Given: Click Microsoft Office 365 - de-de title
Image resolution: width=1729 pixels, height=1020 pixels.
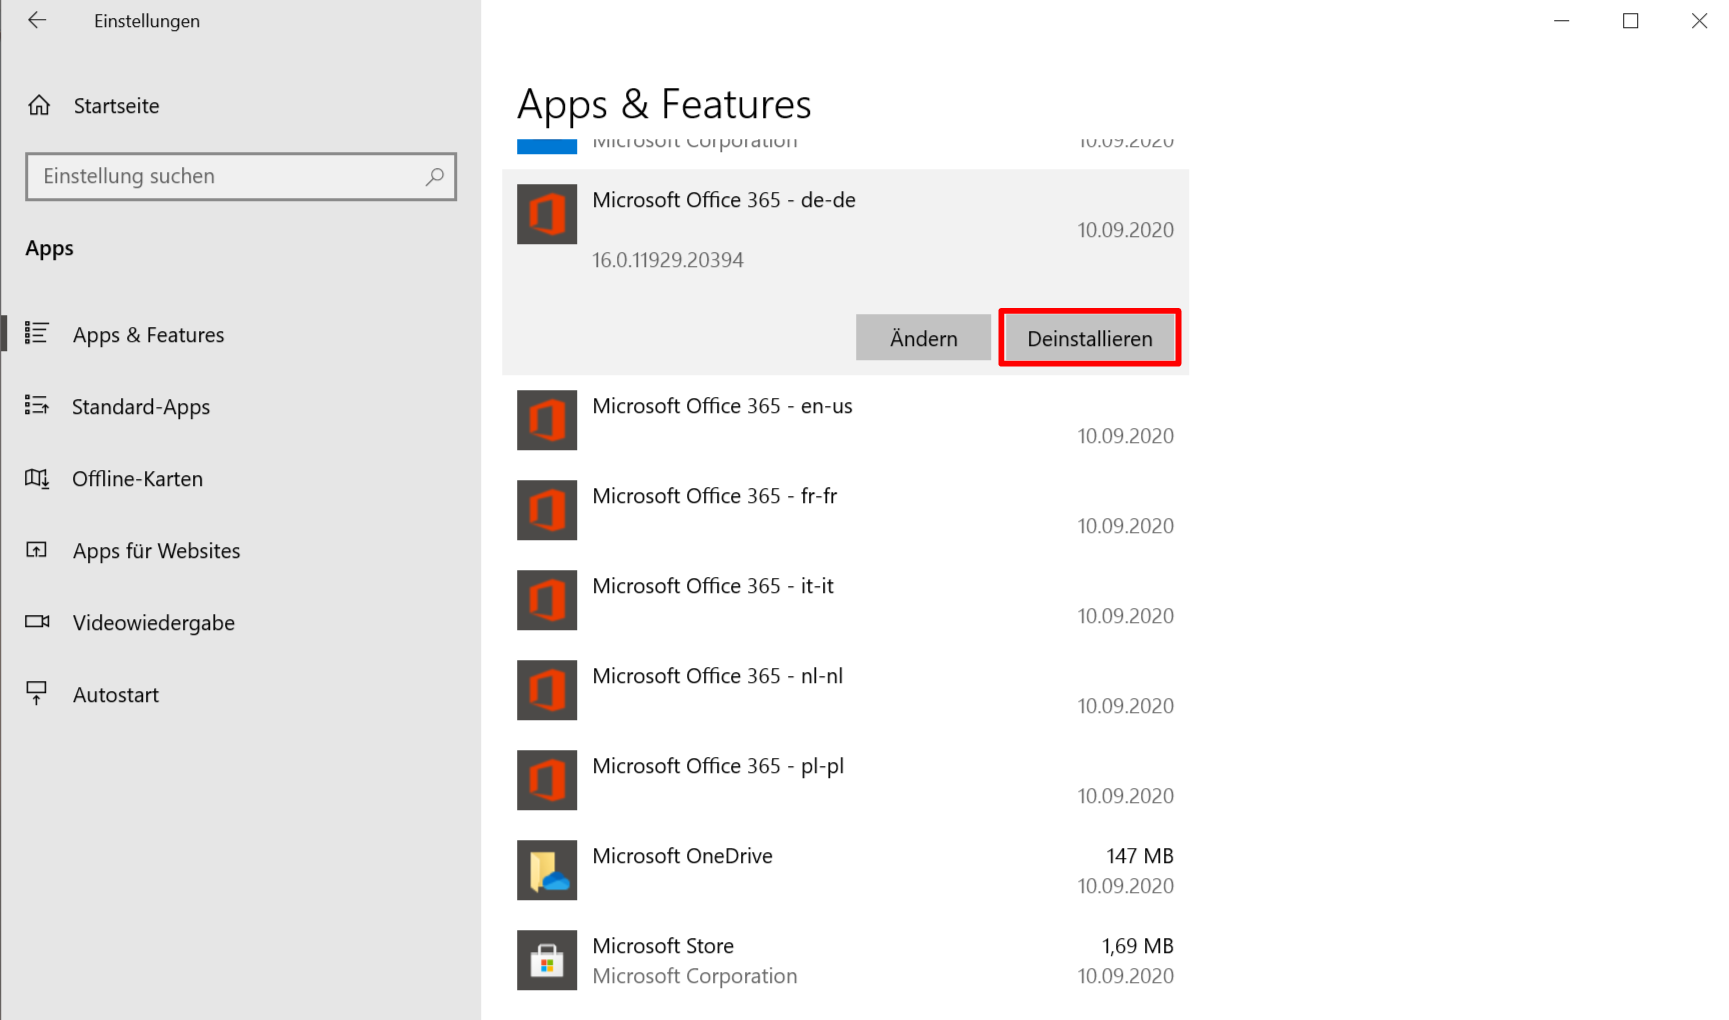Looking at the screenshot, I should click(x=724, y=200).
